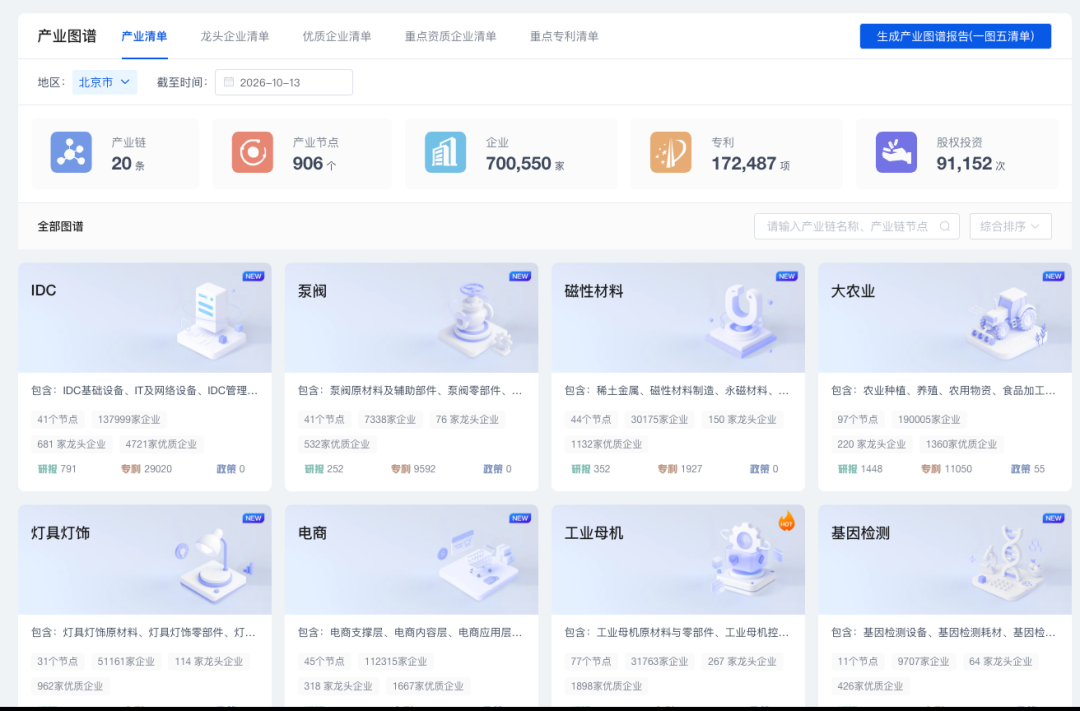1080x711 pixels.
Task: Click the 产业节点 orange target icon
Action: click(x=252, y=152)
